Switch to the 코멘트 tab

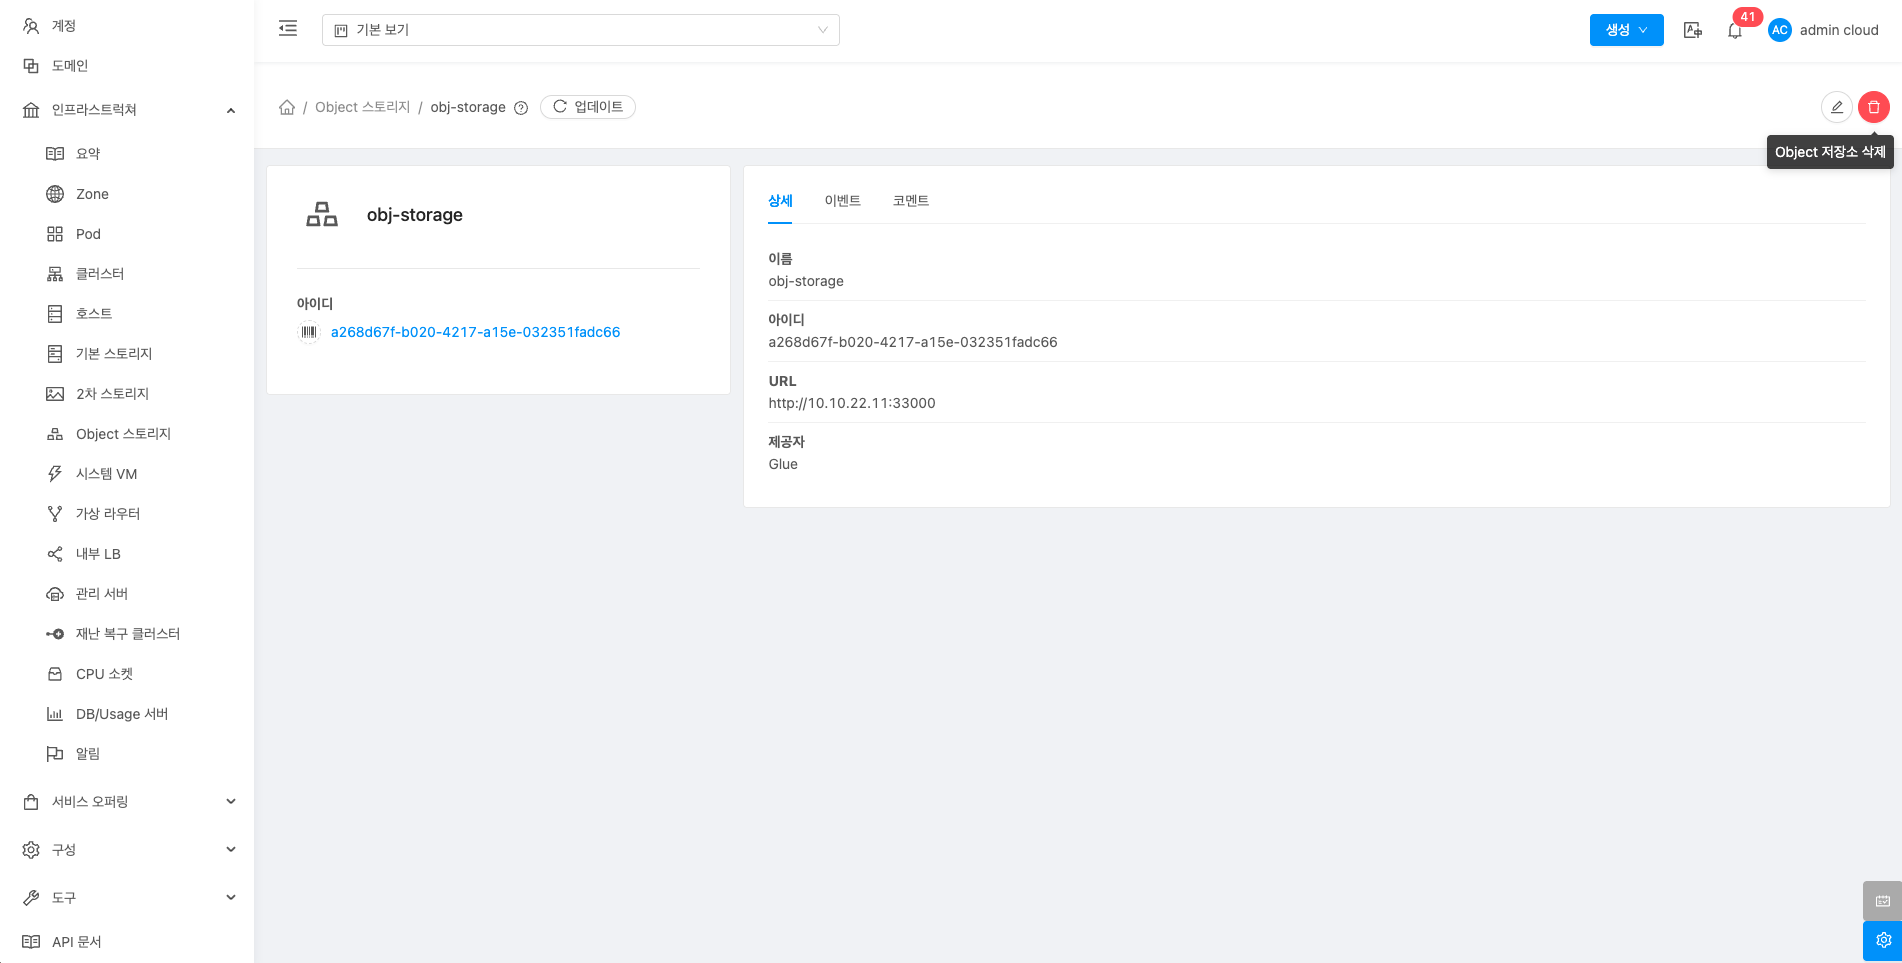coord(910,201)
